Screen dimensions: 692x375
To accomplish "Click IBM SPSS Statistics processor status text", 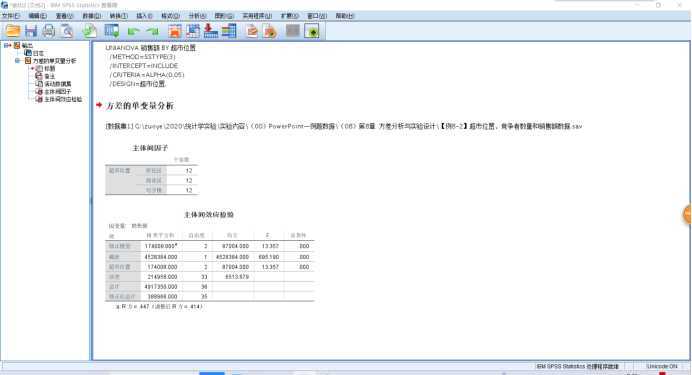I will click(577, 367).
